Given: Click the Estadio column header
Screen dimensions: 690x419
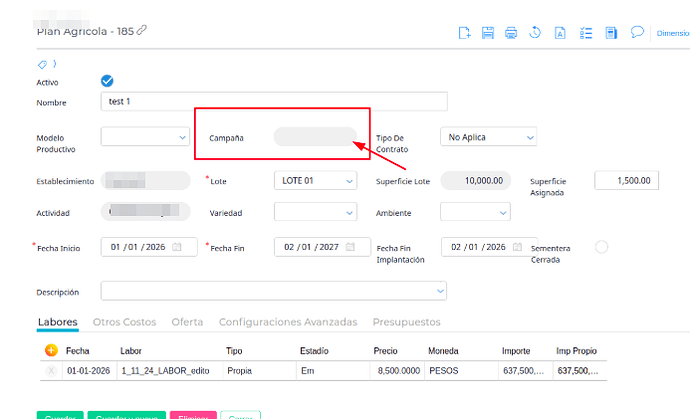Looking at the screenshot, I should coord(314,351).
